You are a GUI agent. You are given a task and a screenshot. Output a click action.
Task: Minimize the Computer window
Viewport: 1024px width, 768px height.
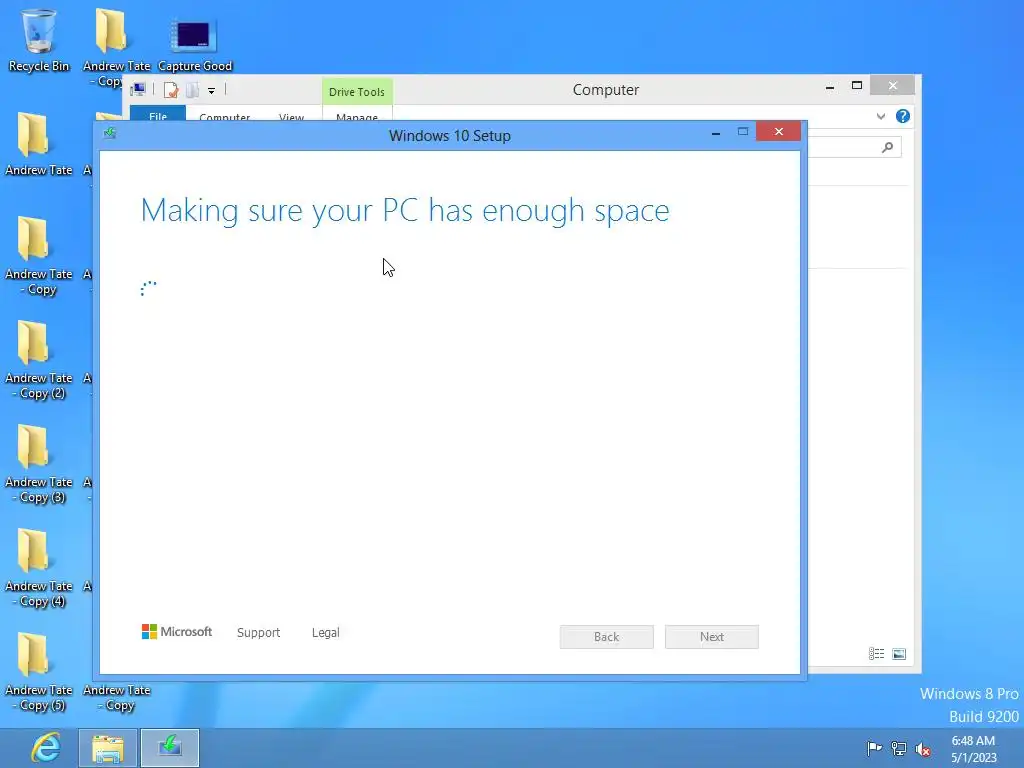pyautogui.click(x=830, y=86)
